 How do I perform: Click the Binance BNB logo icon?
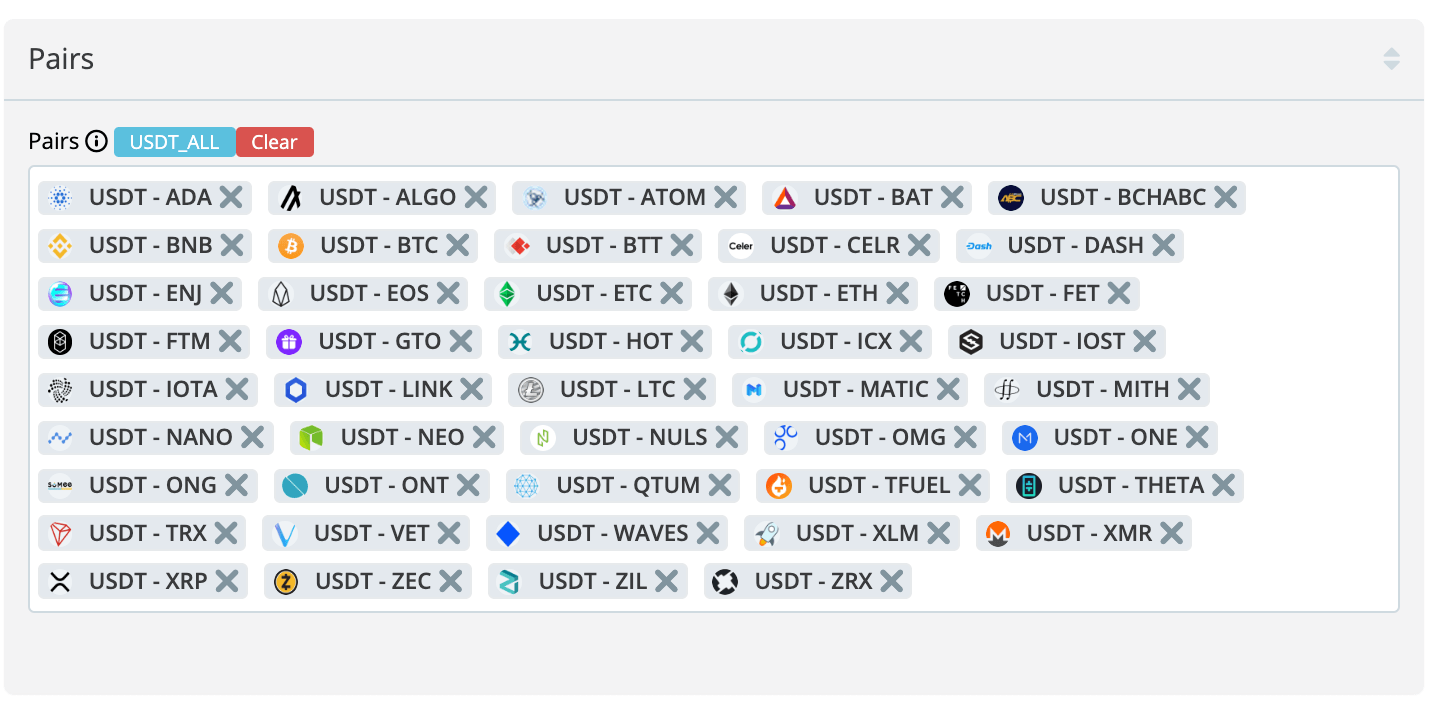[x=60, y=246]
